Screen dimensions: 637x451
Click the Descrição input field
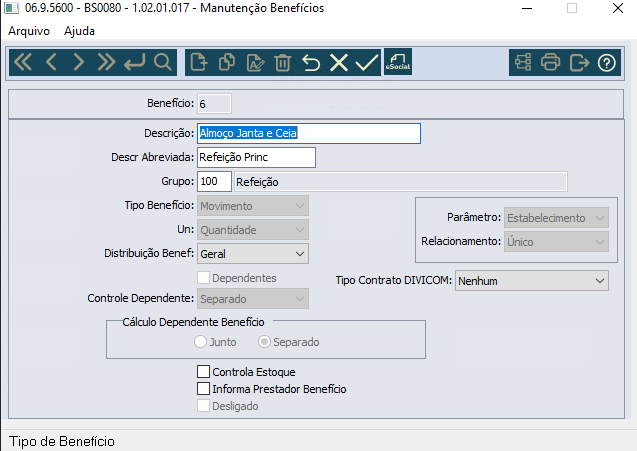pyautogui.click(x=309, y=133)
